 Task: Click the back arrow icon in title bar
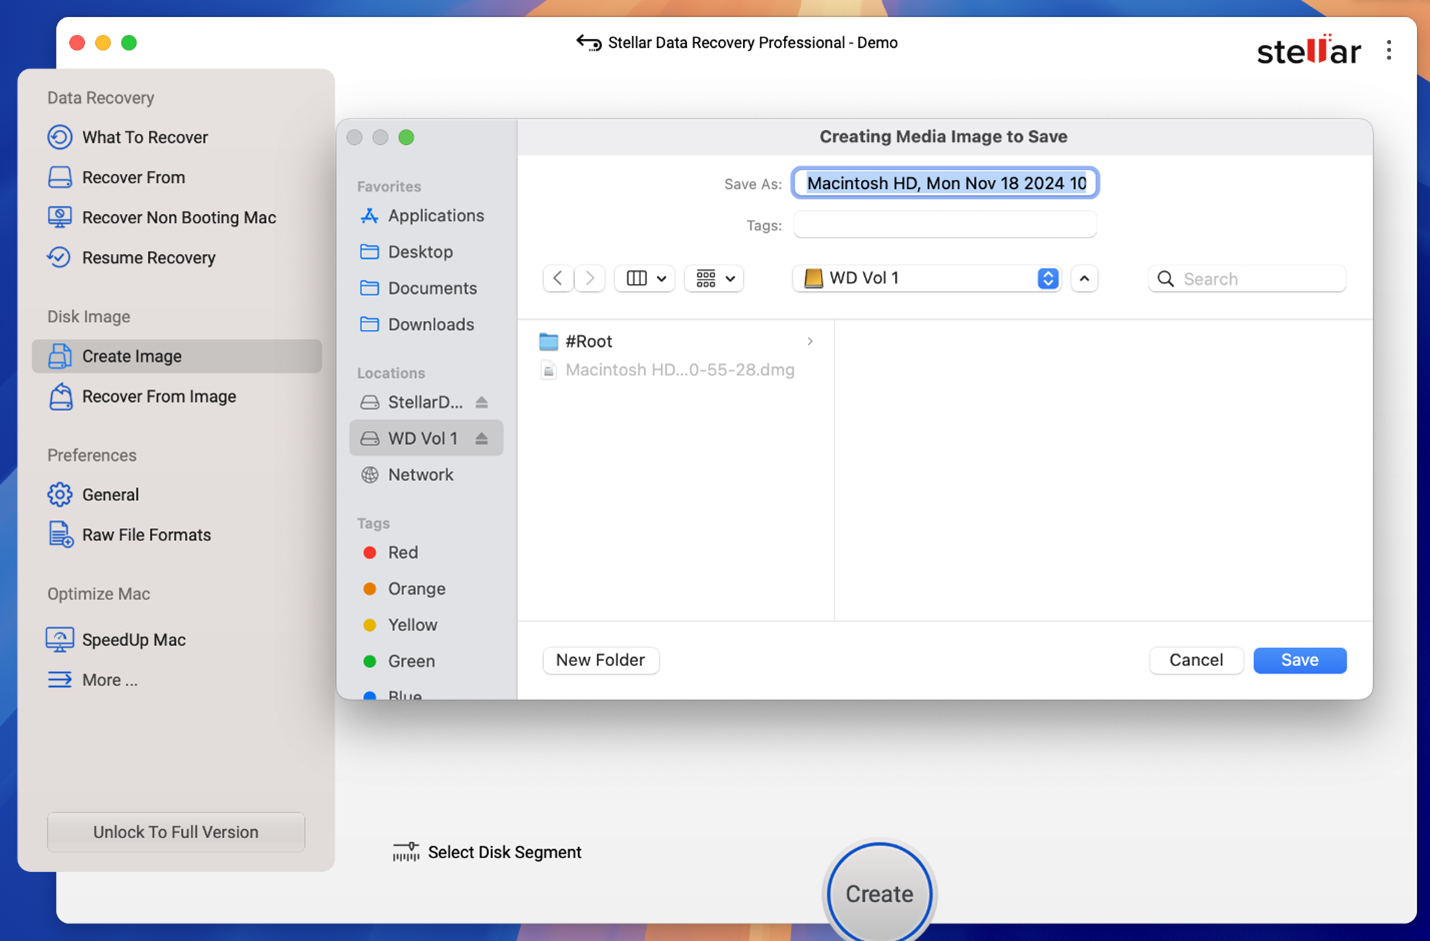pyautogui.click(x=588, y=42)
